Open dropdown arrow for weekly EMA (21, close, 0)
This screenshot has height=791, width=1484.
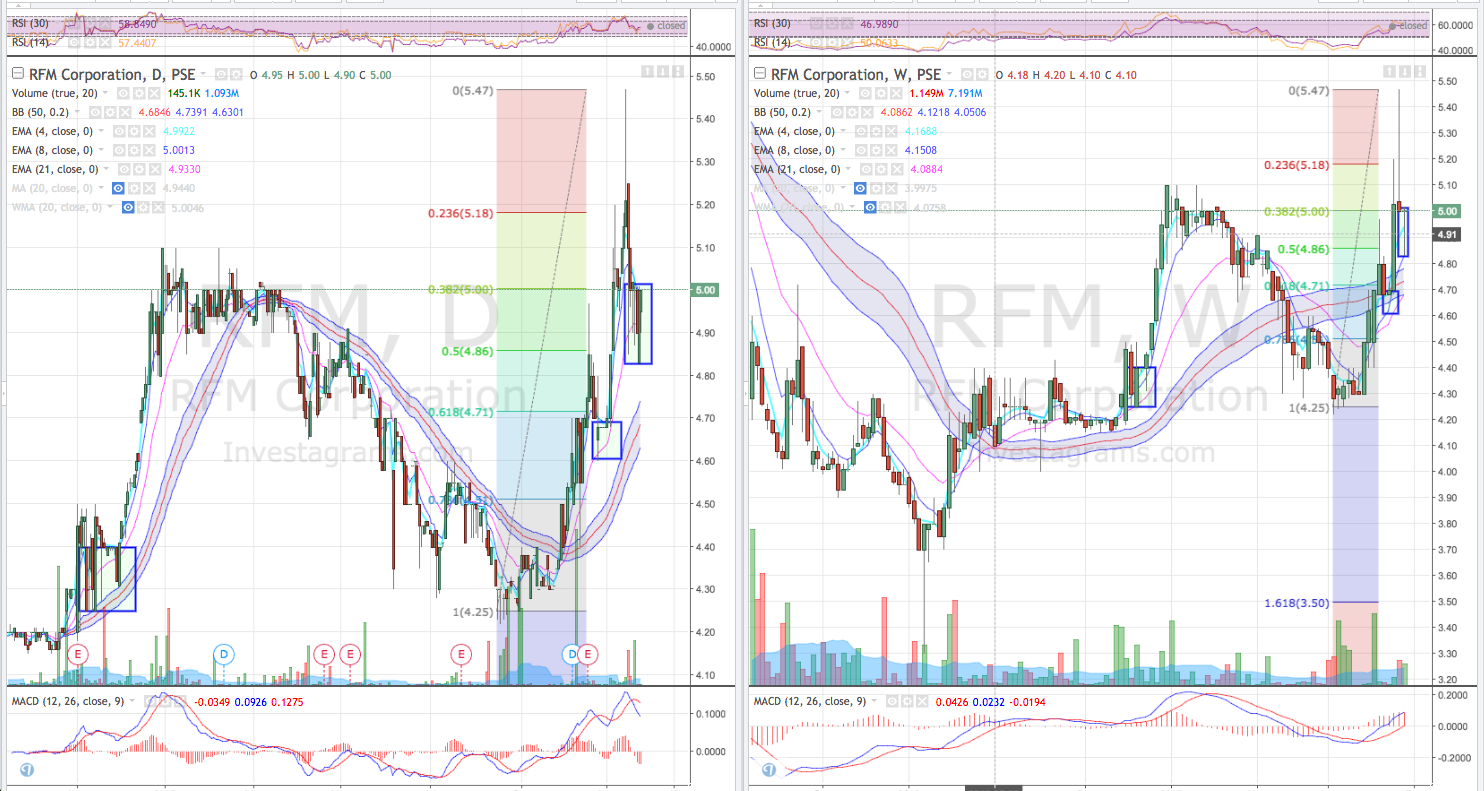848,169
